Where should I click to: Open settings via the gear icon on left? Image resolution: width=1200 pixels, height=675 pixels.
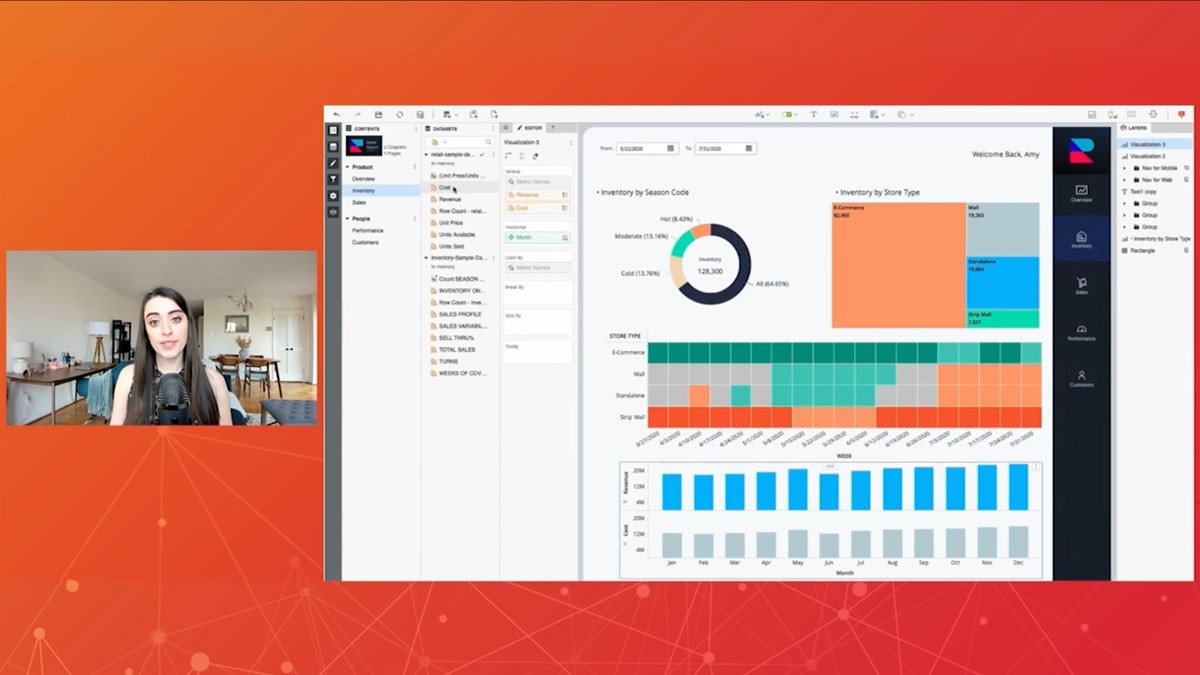coord(332,196)
